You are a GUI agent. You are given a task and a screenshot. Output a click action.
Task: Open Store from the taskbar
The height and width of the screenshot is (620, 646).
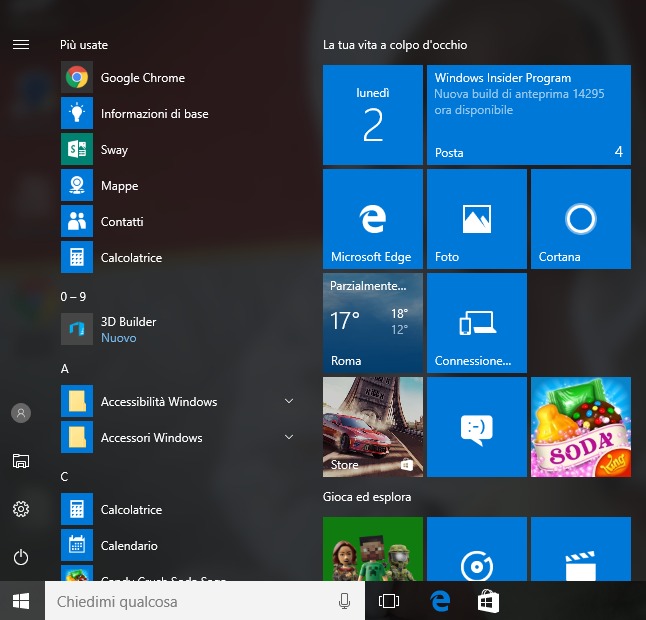488,601
